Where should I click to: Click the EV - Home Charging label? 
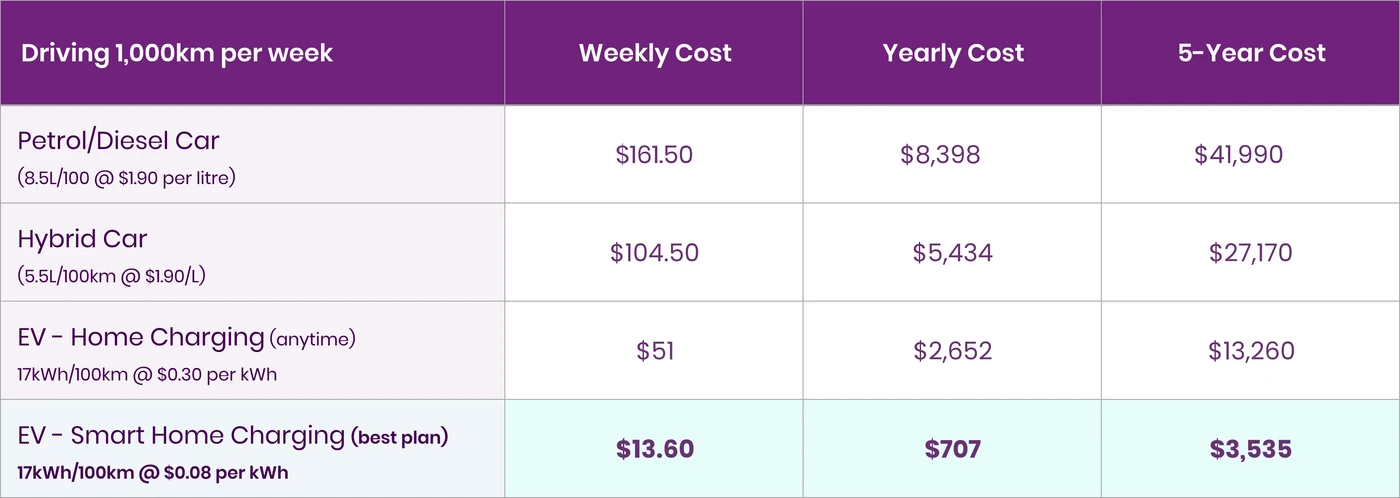(x=140, y=337)
